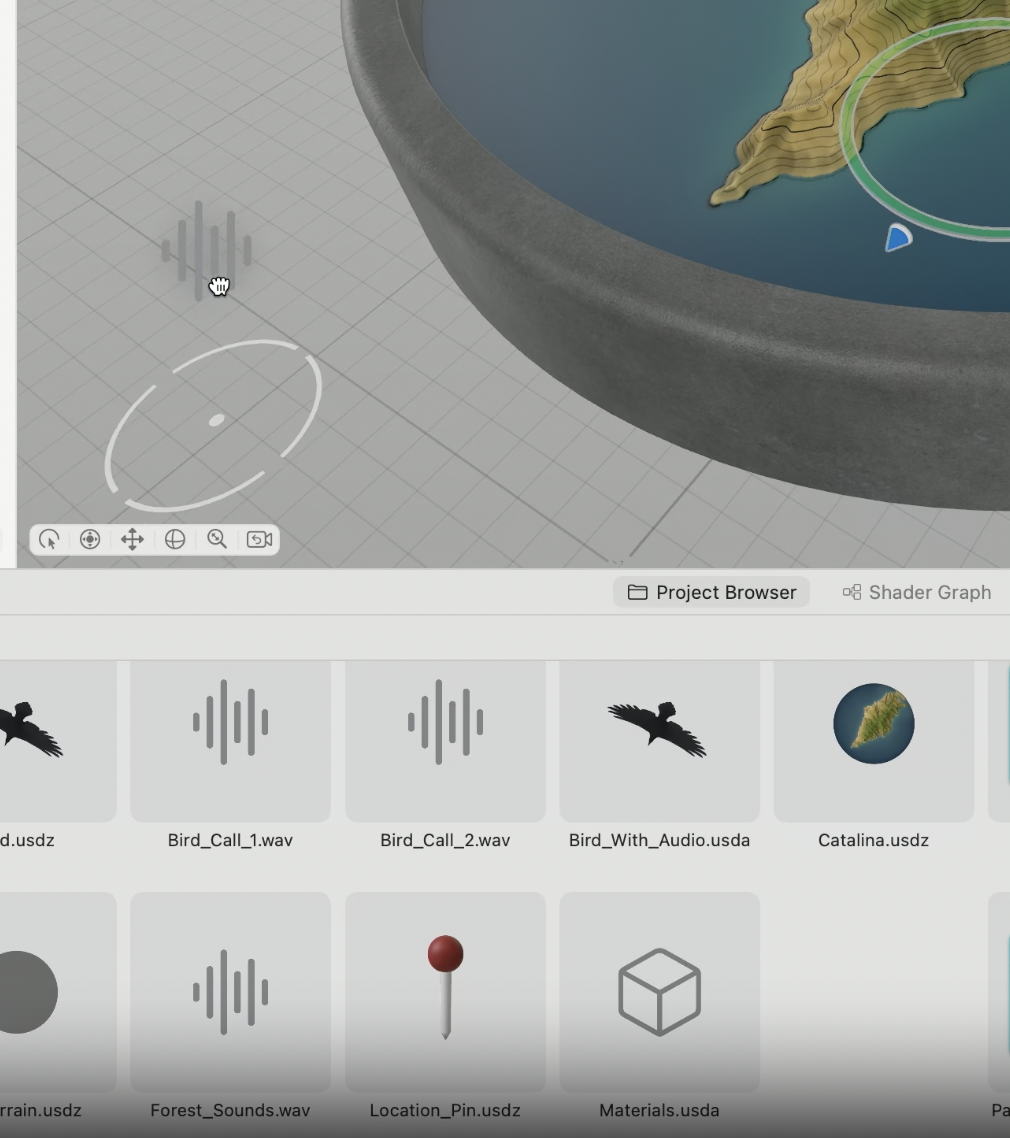Click the white circular orbit indicator
The width and height of the screenshot is (1010, 1138).
(x=213, y=425)
